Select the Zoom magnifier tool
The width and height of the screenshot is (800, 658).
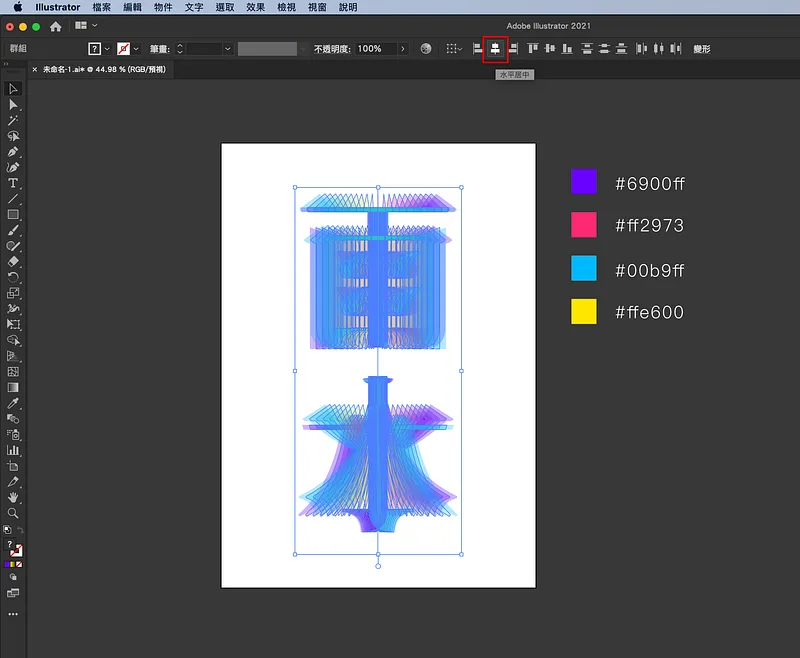[13, 513]
